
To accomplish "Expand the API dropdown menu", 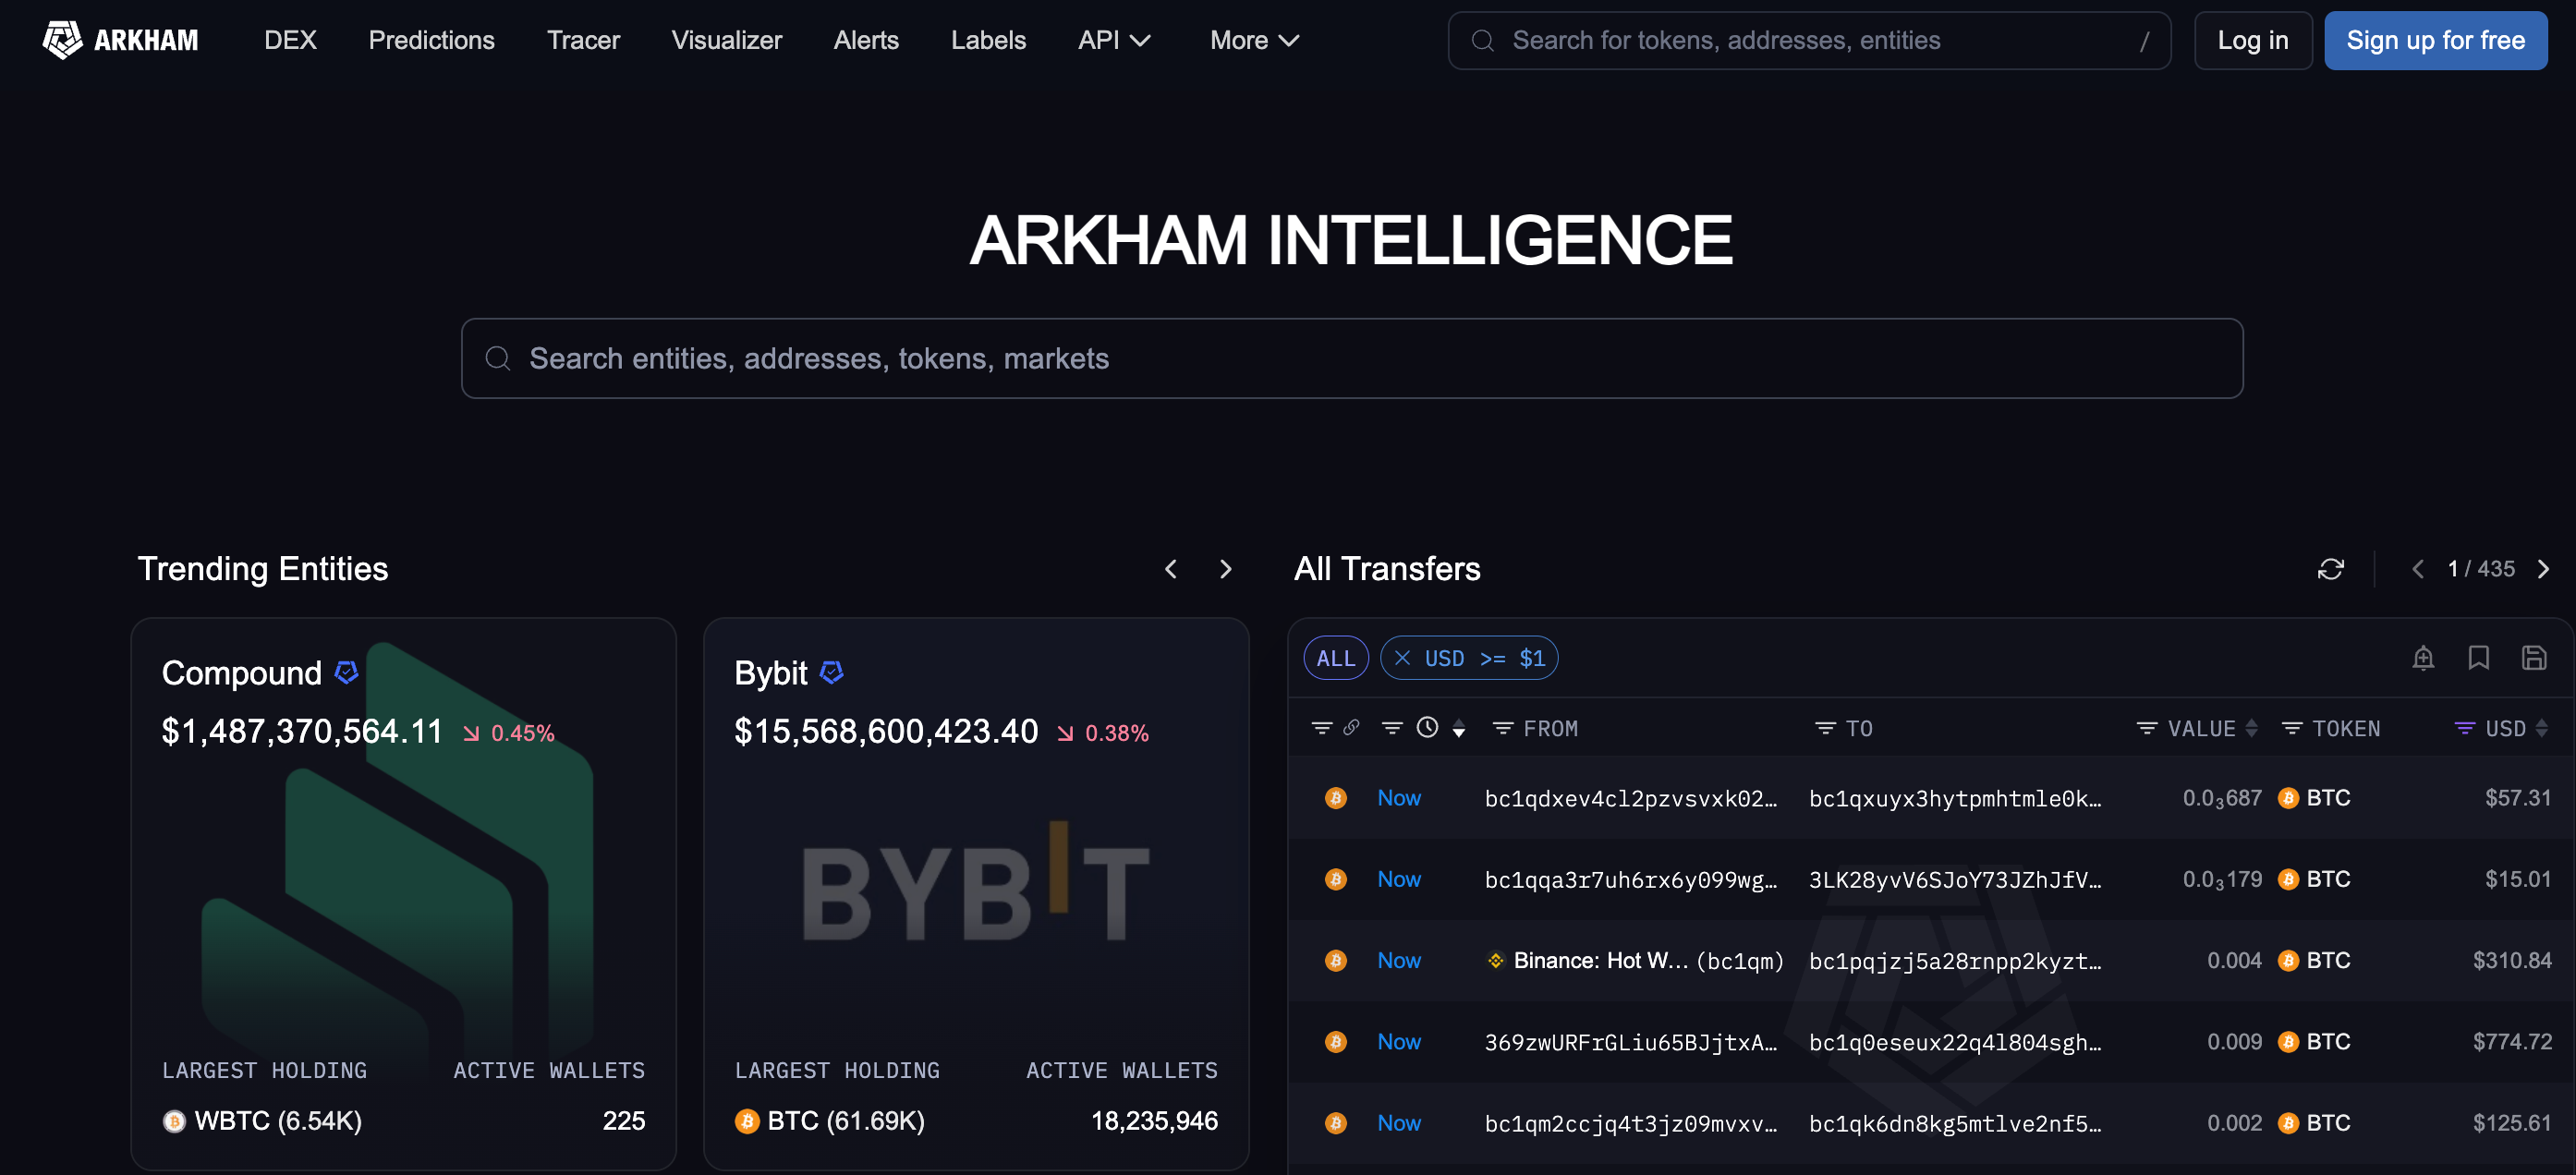I will click(x=1114, y=40).
